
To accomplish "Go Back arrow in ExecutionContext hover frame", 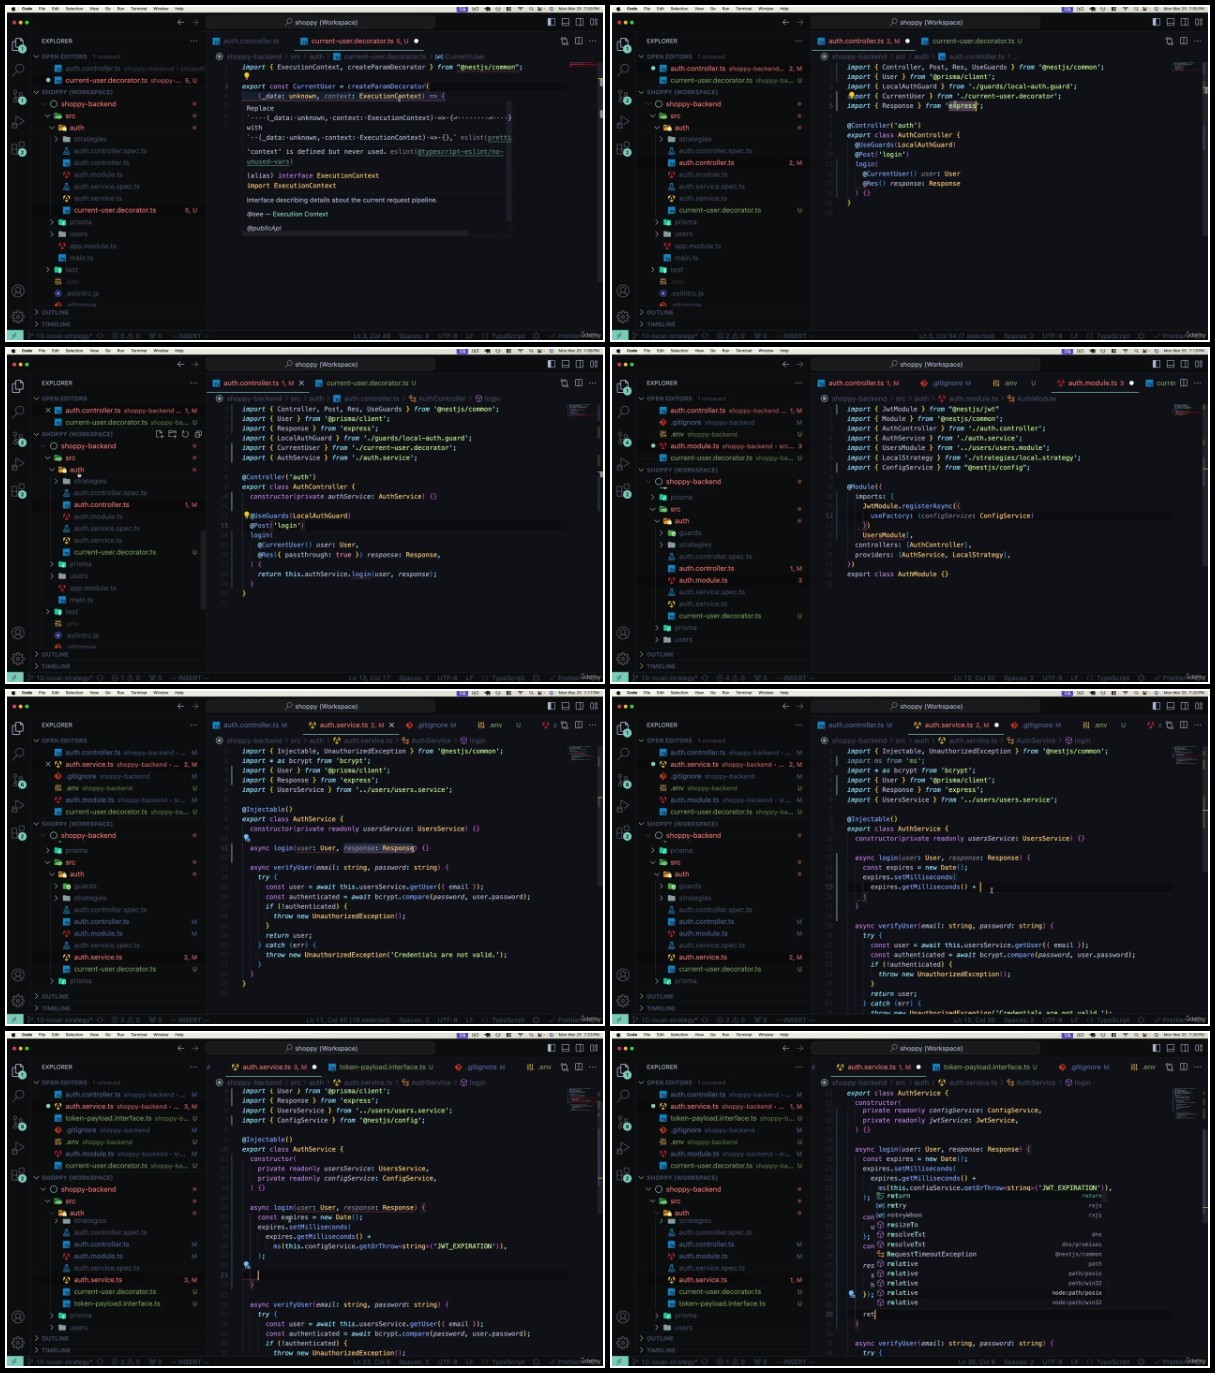I will (x=181, y=22).
